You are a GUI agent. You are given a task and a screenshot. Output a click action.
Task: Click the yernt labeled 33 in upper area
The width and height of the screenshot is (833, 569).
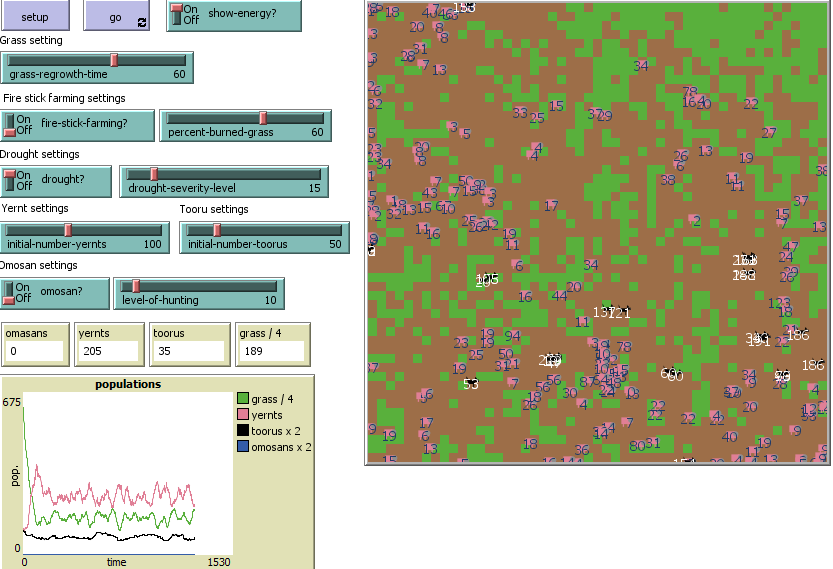tap(520, 113)
